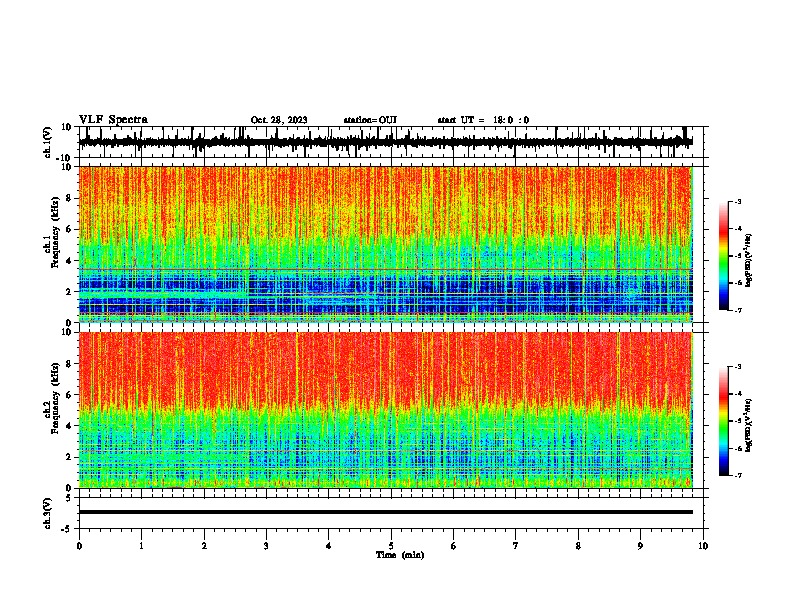Click inside the ch.1 spectrogram panel

(x=391, y=244)
